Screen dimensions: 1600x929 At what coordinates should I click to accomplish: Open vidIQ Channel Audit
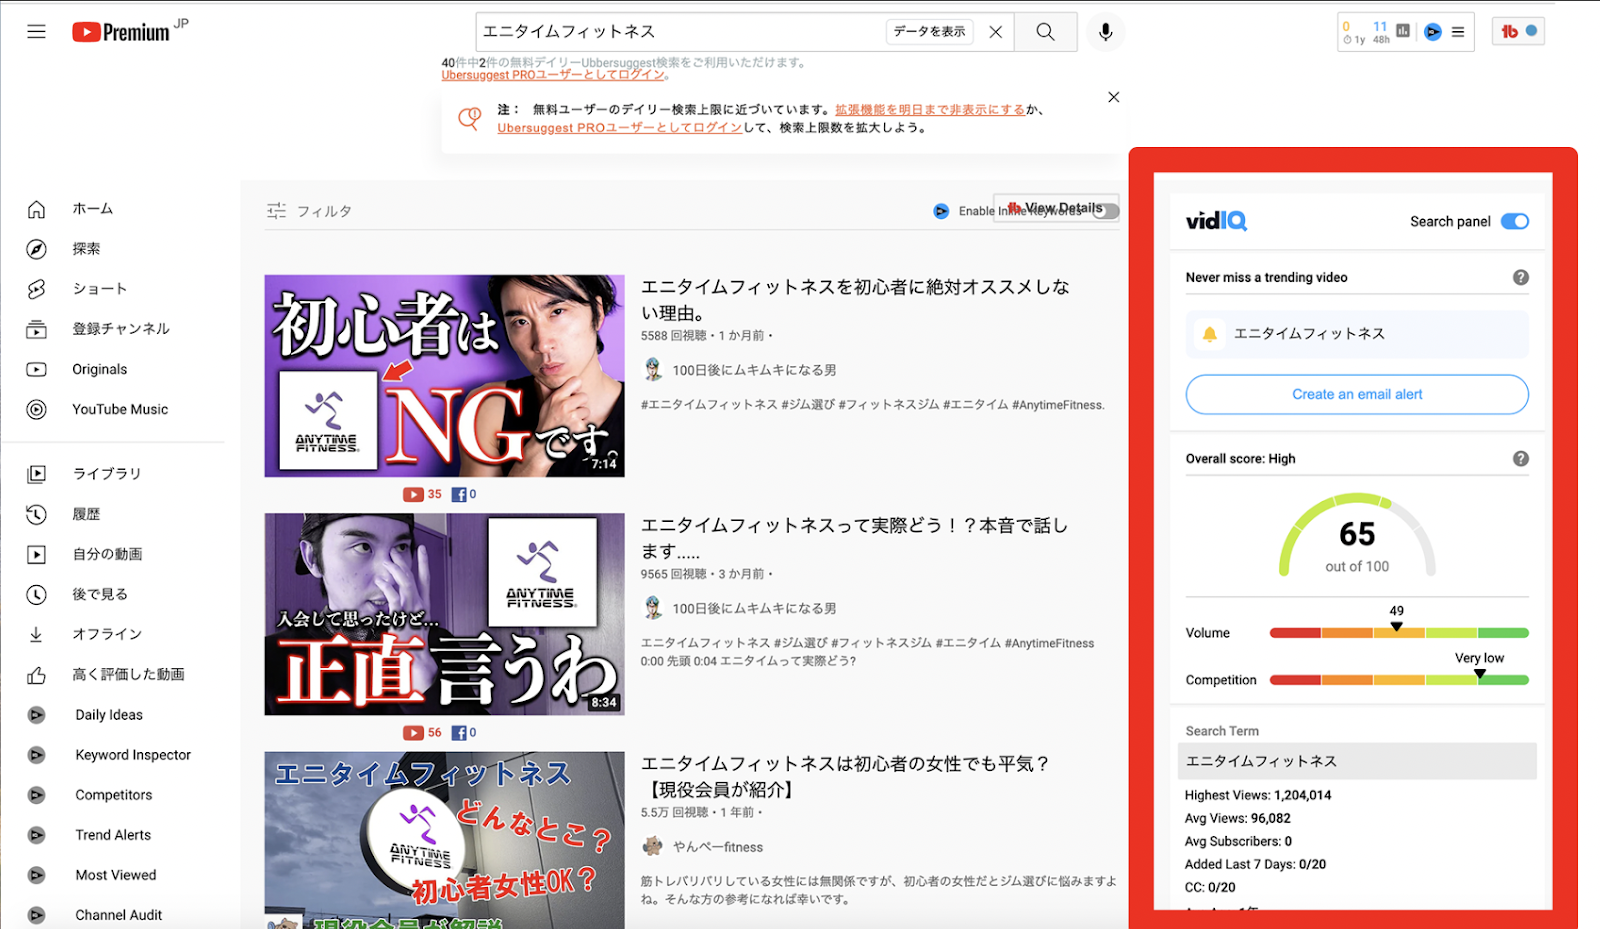(119, 915)
